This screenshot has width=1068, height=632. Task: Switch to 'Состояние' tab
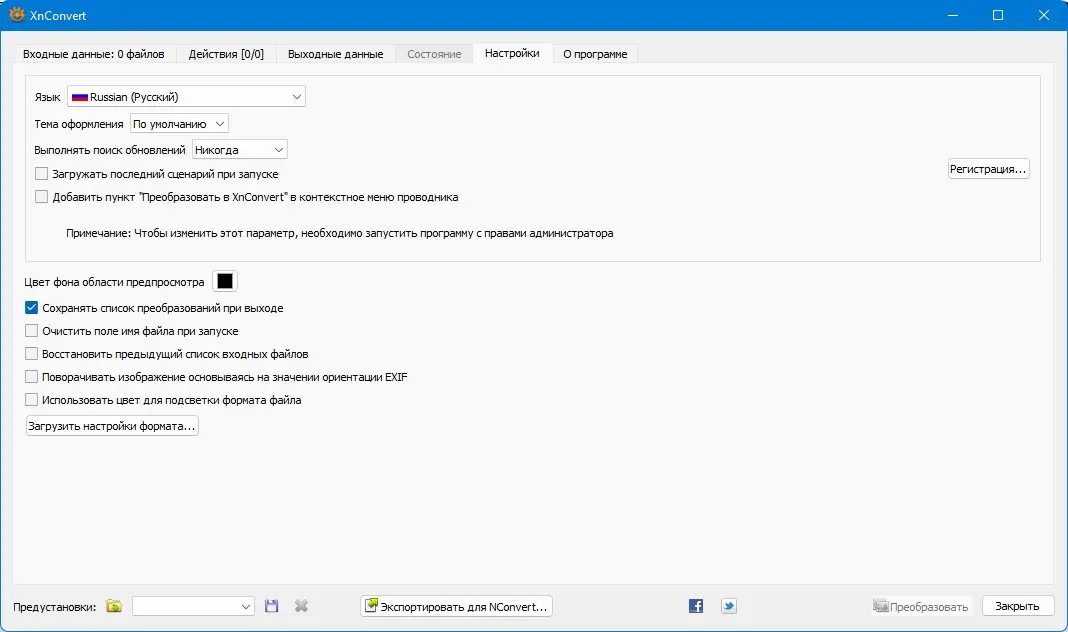point(435,54)
